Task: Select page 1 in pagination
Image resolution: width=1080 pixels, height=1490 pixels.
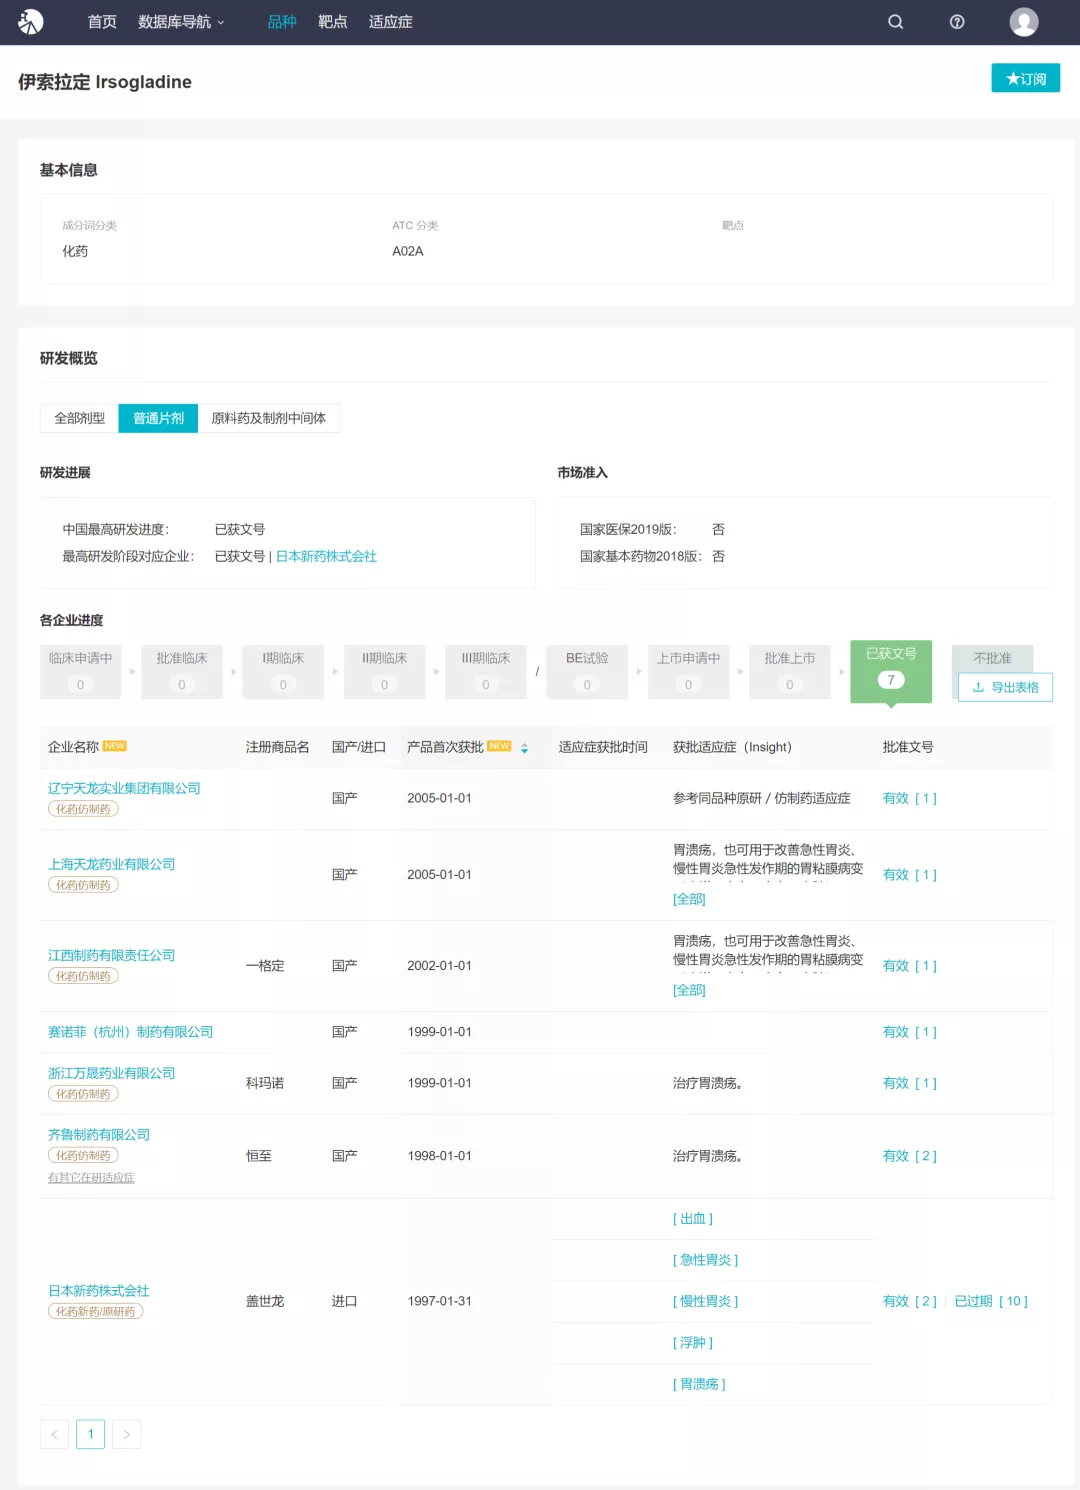Action: click(x=90, y=1434)
